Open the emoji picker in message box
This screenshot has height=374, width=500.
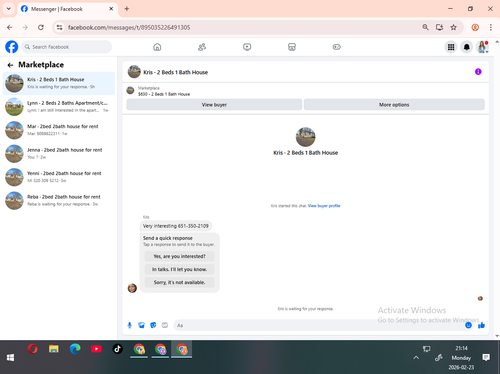tap(468, 325)
